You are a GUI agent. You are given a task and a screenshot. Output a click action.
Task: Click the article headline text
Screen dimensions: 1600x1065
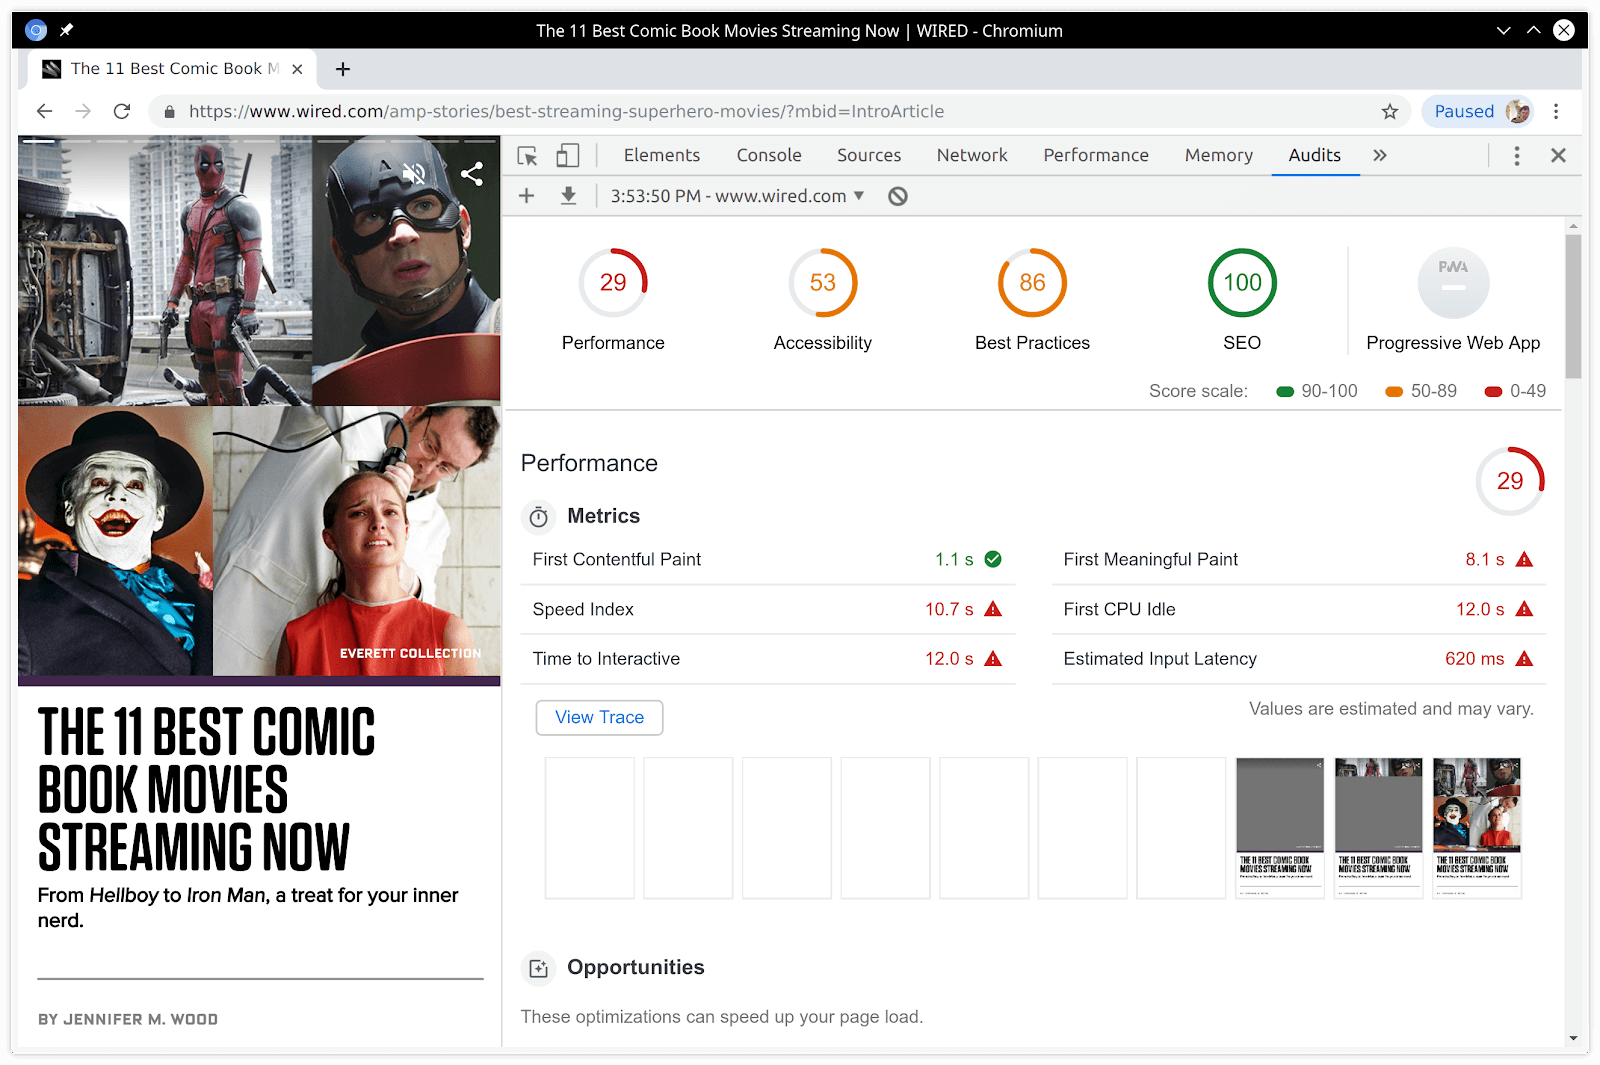tap(207, 789)
